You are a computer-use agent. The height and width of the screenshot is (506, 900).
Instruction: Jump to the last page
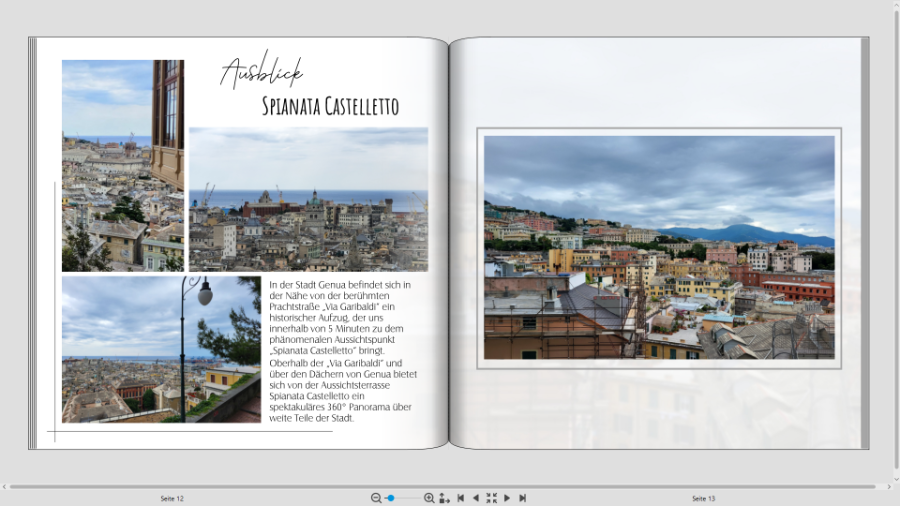(522, 498)
